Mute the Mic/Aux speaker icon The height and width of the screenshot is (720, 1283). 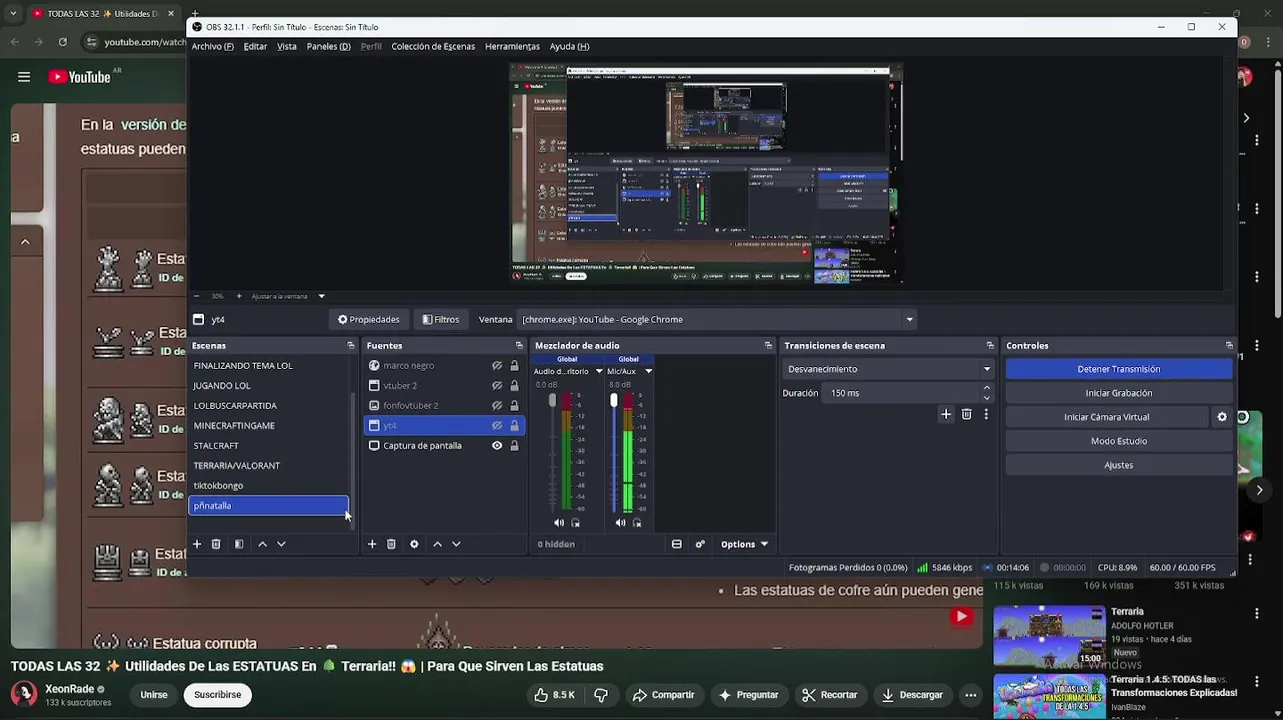[x=620, y=523]
